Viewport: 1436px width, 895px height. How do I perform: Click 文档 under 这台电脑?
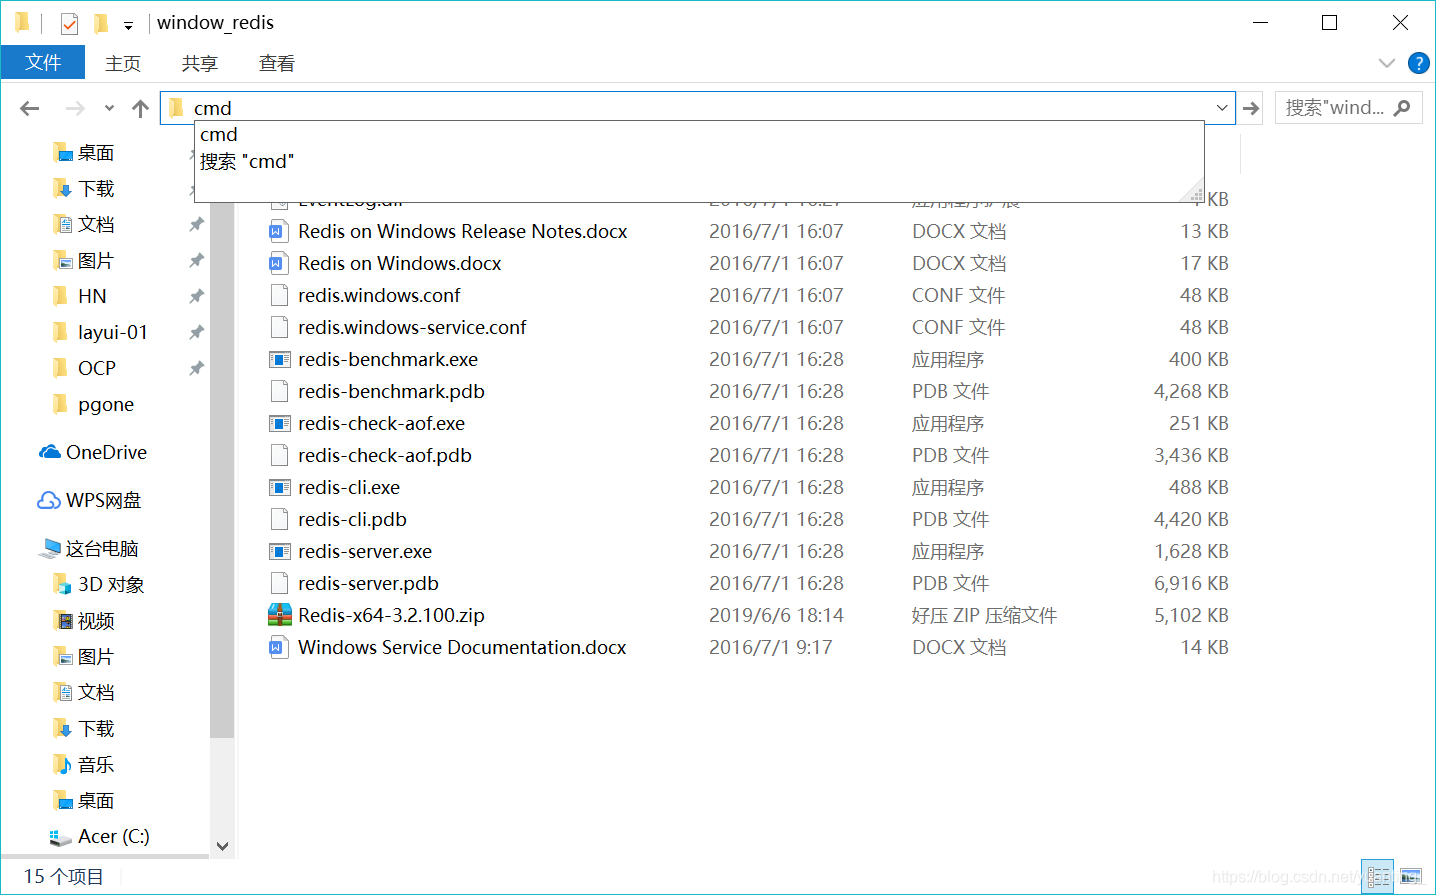96,693
